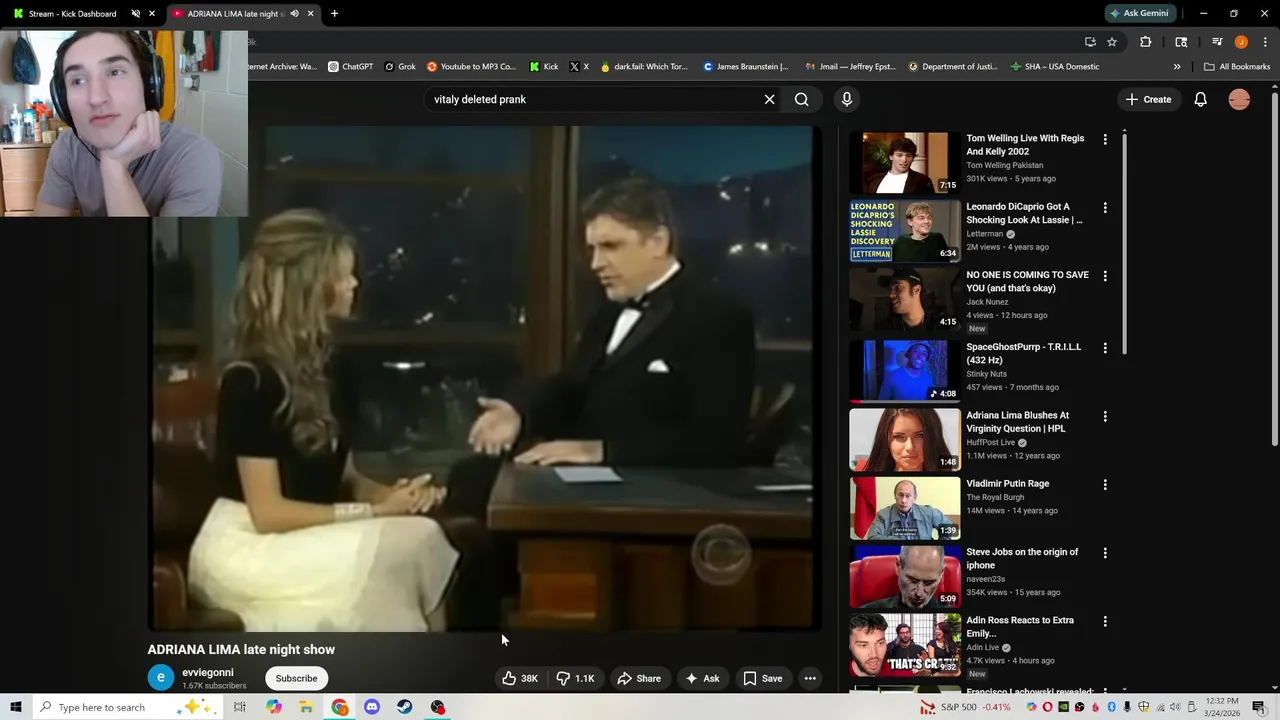Open a new browser tab
The image size is (1280, 720).
click(x=334, y=13)
